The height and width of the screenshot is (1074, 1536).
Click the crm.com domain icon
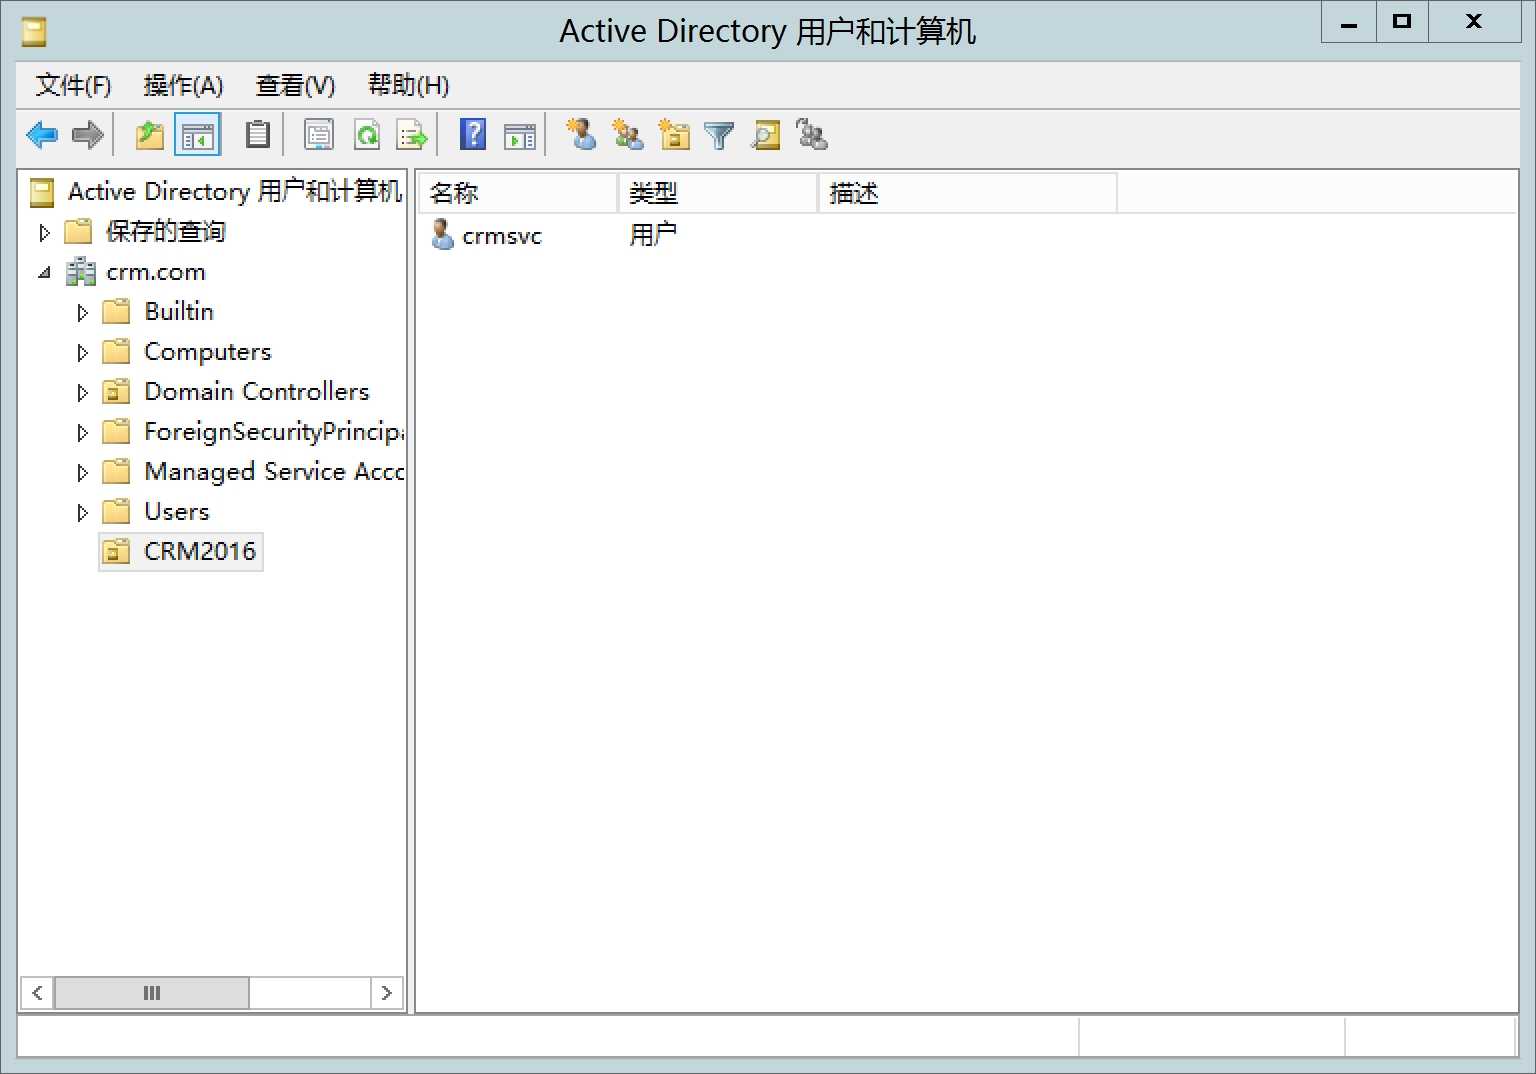pyautogui.click(x=81, y=272)
